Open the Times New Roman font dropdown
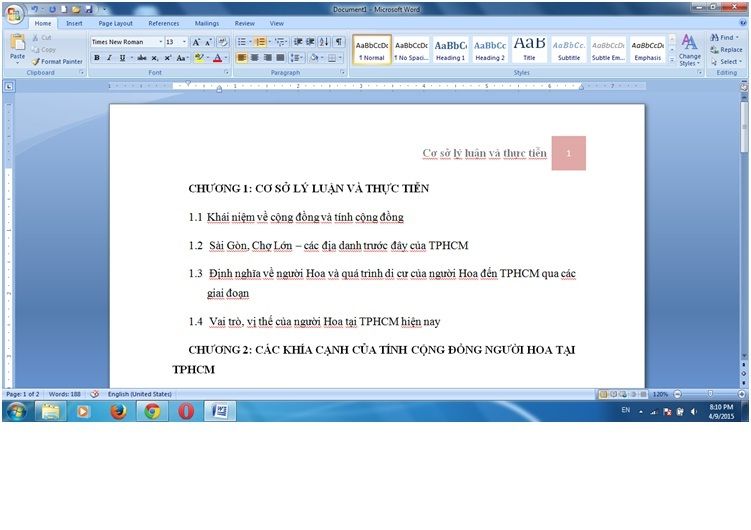The height and width of the screenshot is (530, 751). 160,42
